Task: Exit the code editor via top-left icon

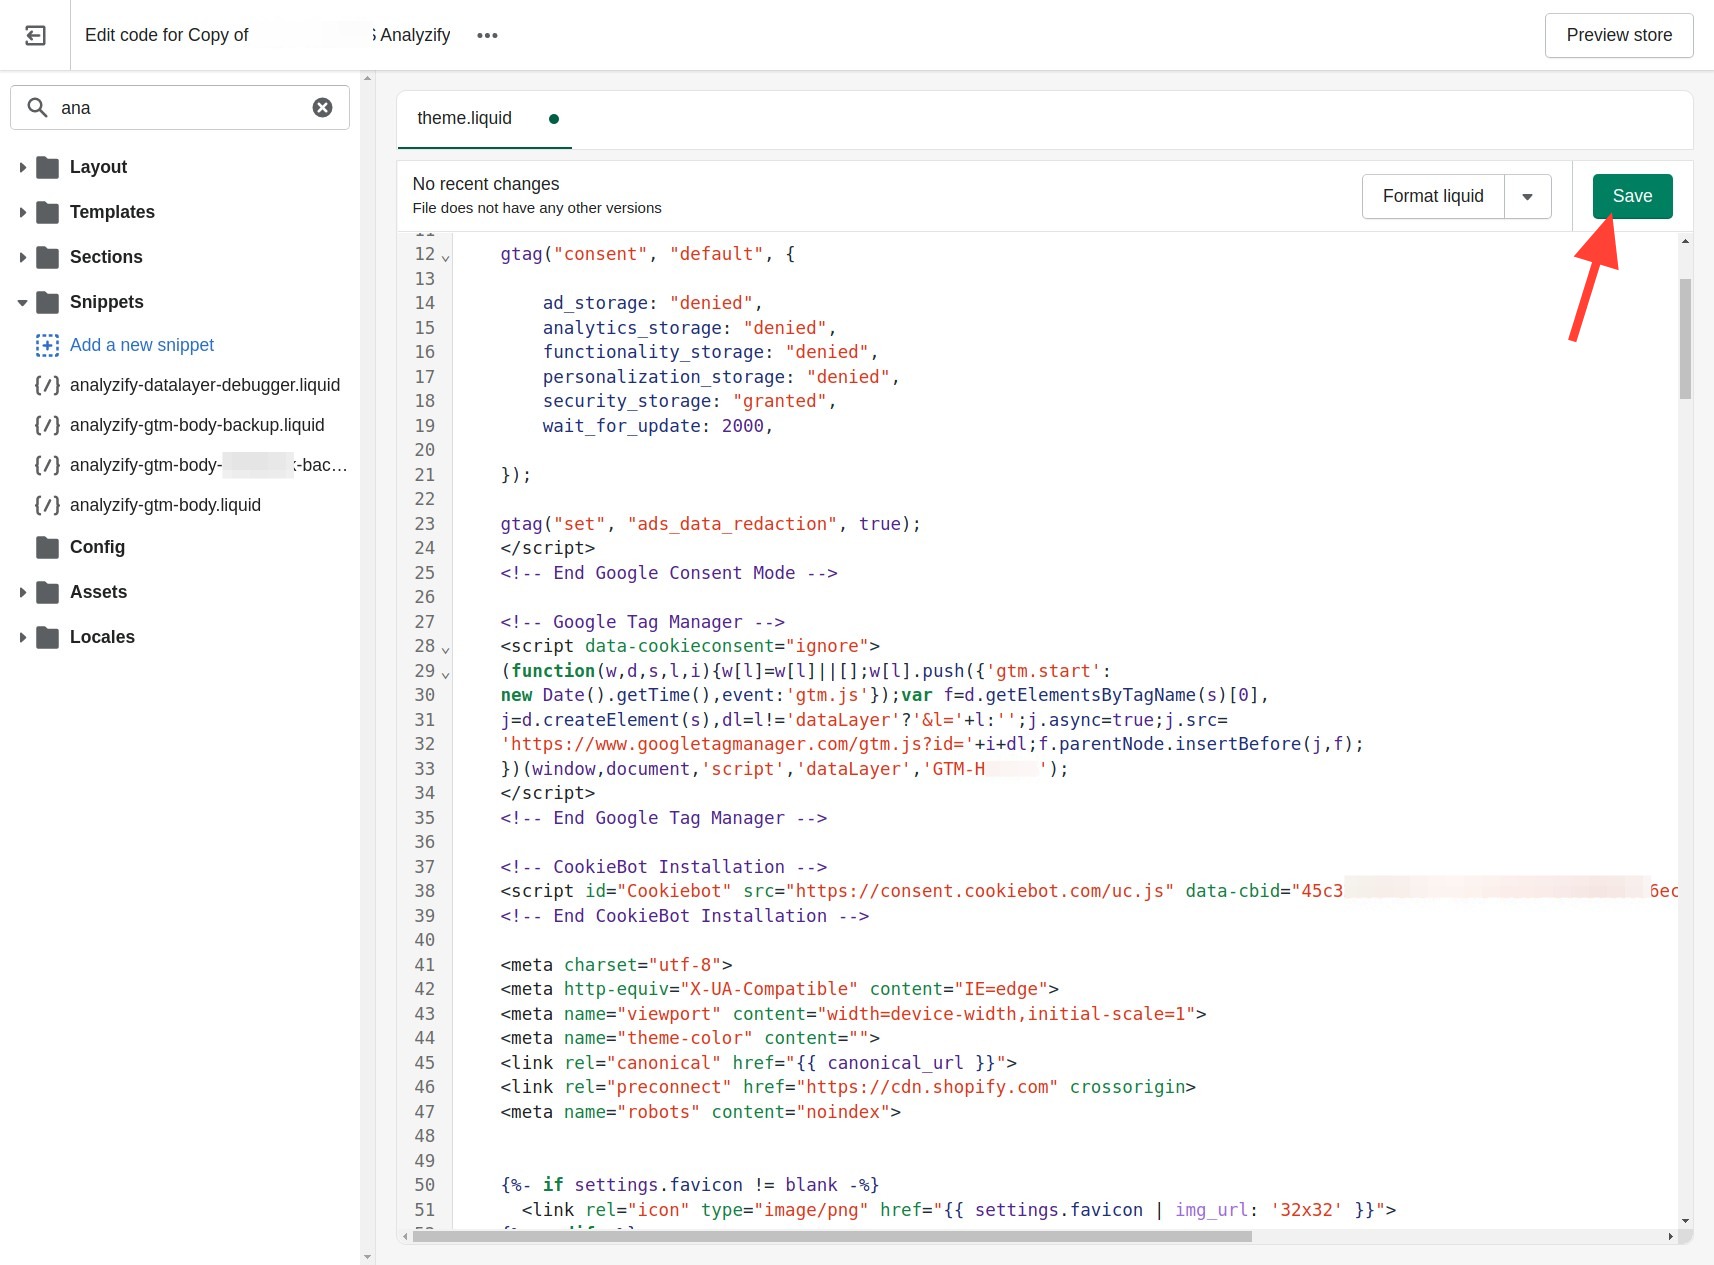Action: (35, 35)
